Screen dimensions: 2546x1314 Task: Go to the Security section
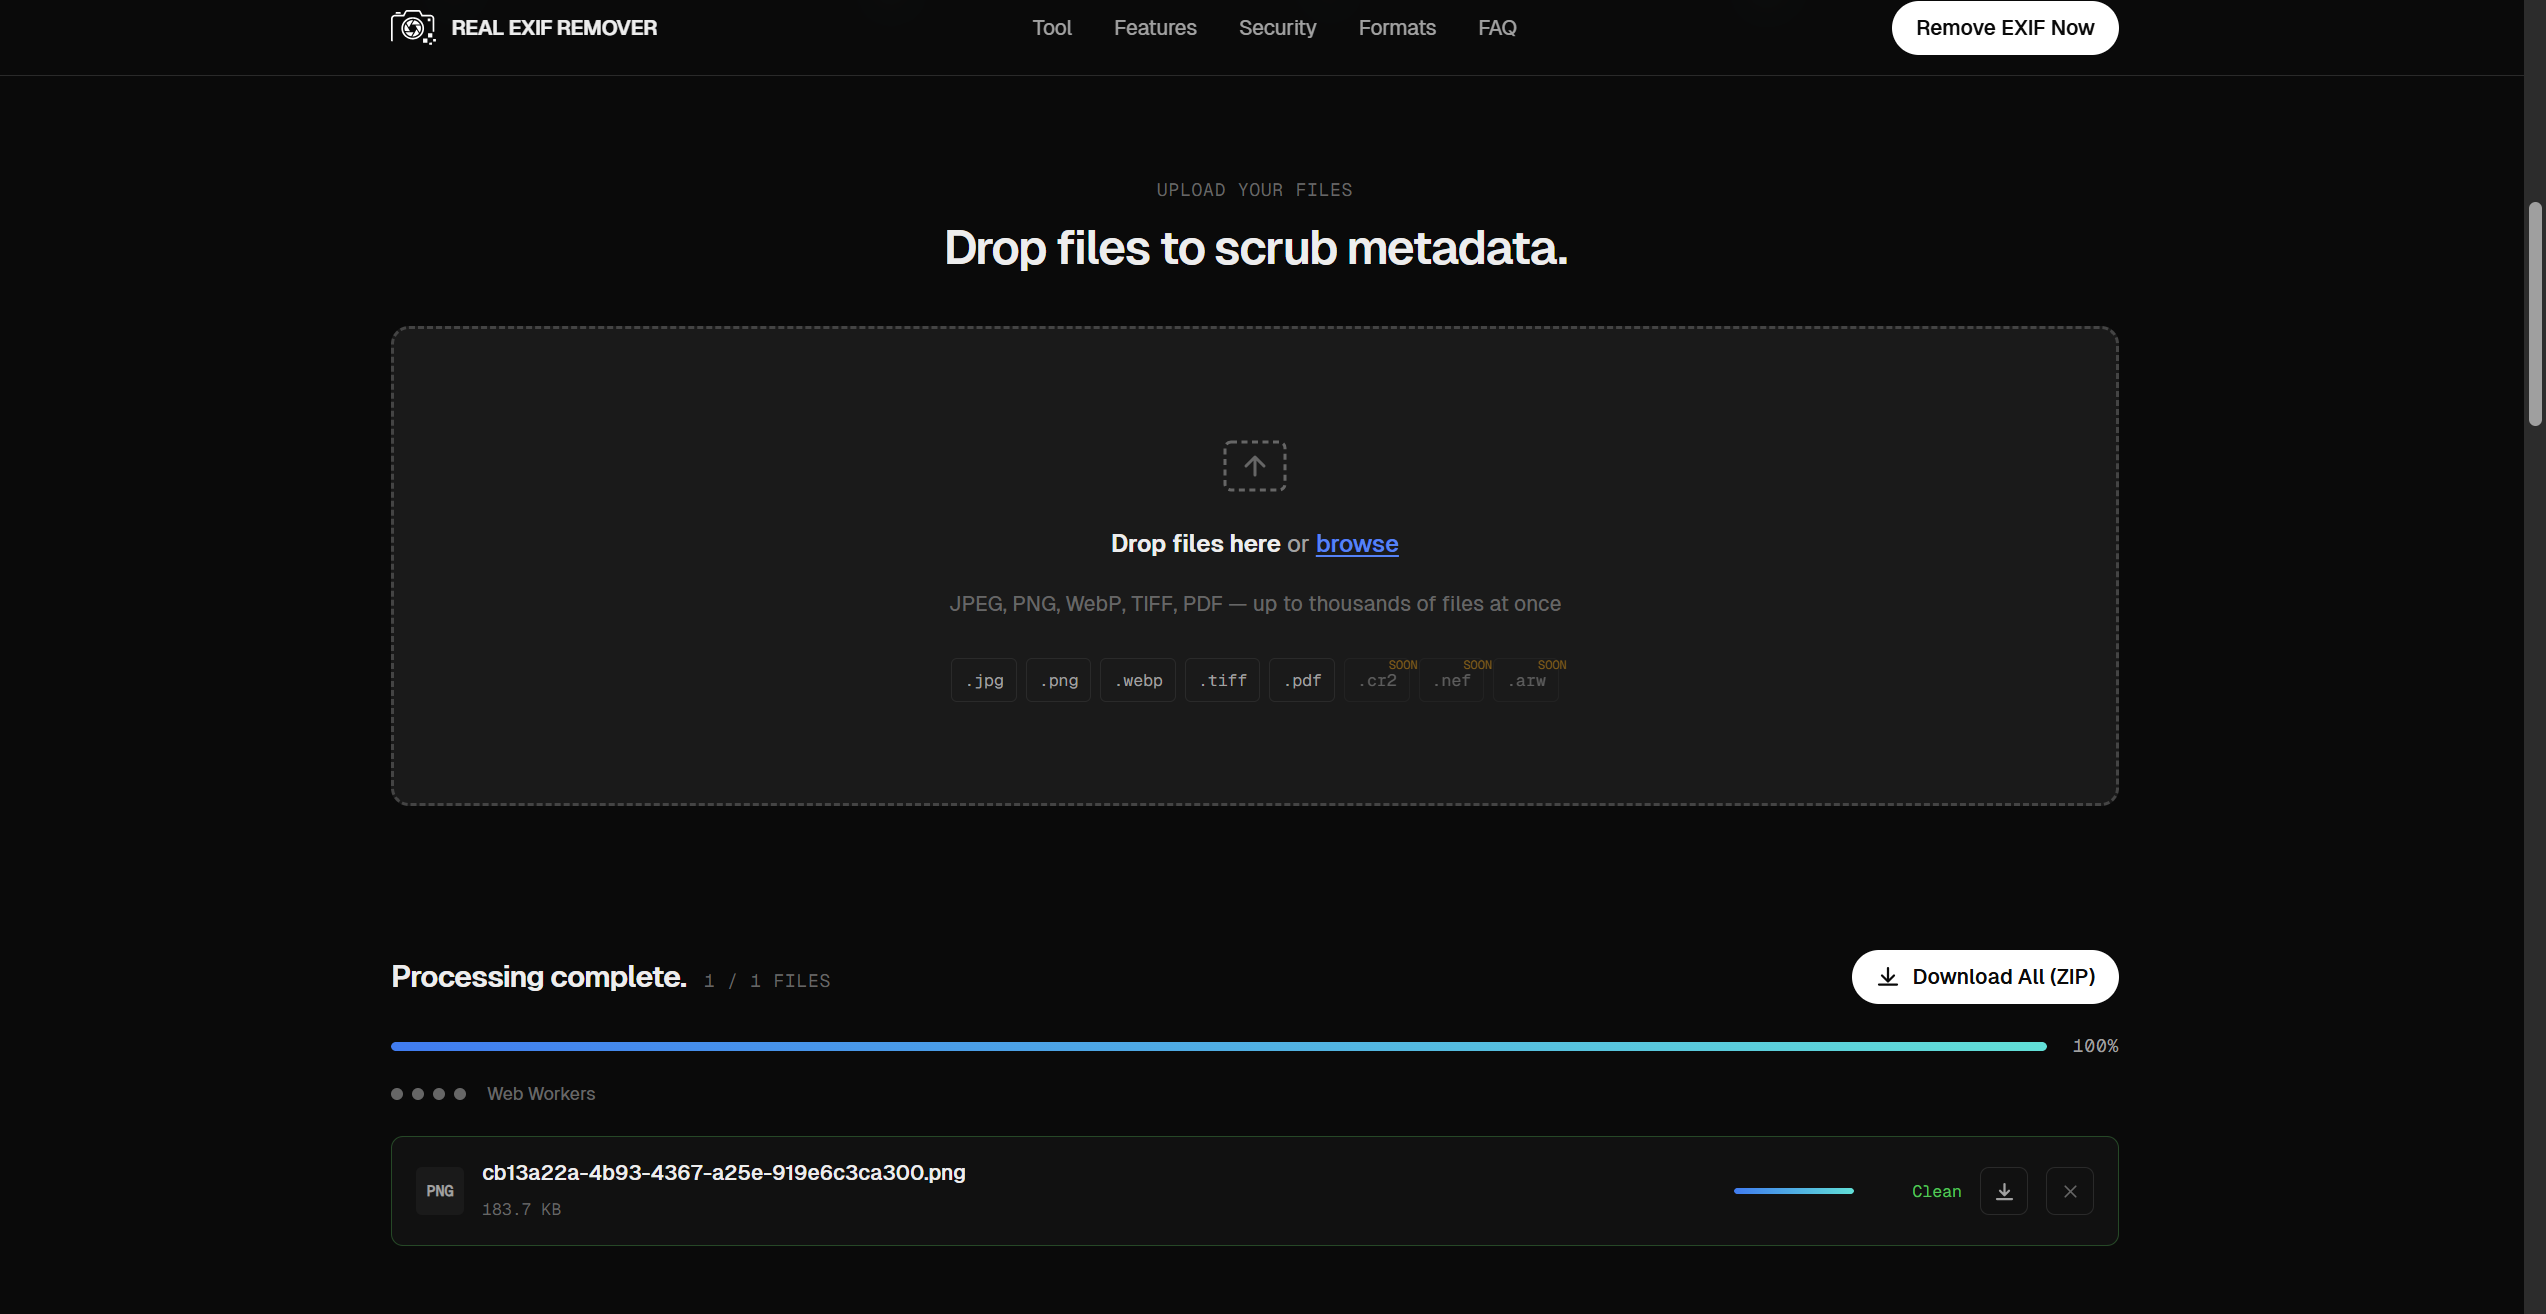1277,28
